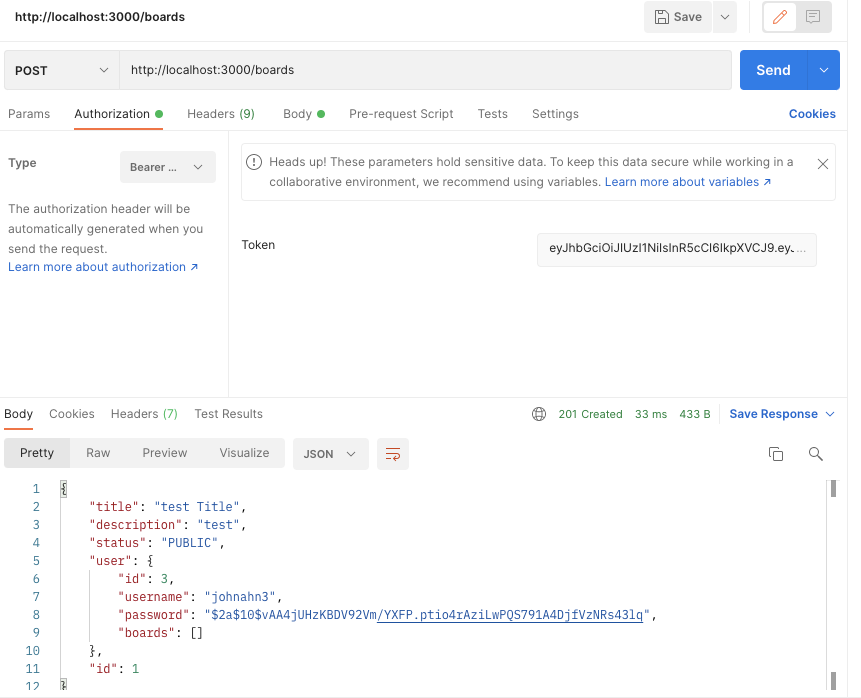Screen dimensions: 861x698
Task: Copy the response with the copy icon
Action: [x=776, y=454]
